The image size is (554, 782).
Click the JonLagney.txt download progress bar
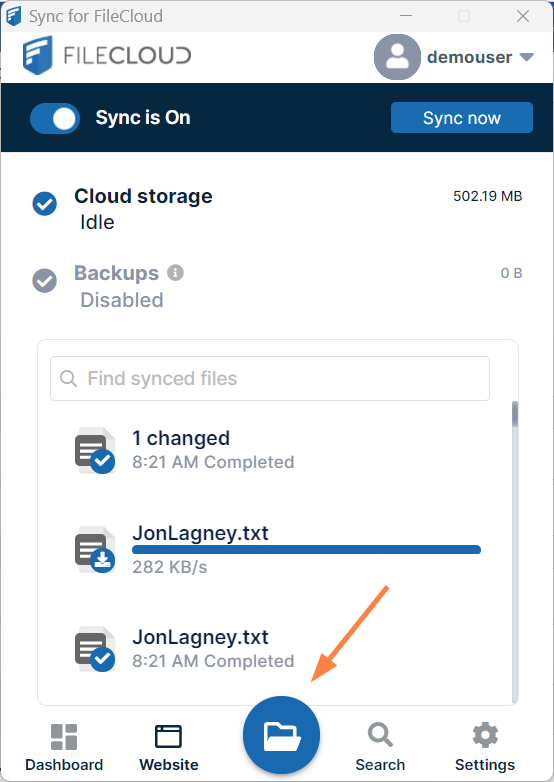pyautogui.click(x=306, y=550)
